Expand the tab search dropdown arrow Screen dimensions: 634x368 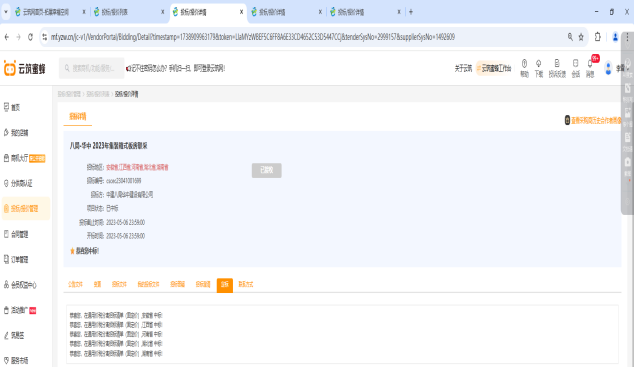point(6,12)
